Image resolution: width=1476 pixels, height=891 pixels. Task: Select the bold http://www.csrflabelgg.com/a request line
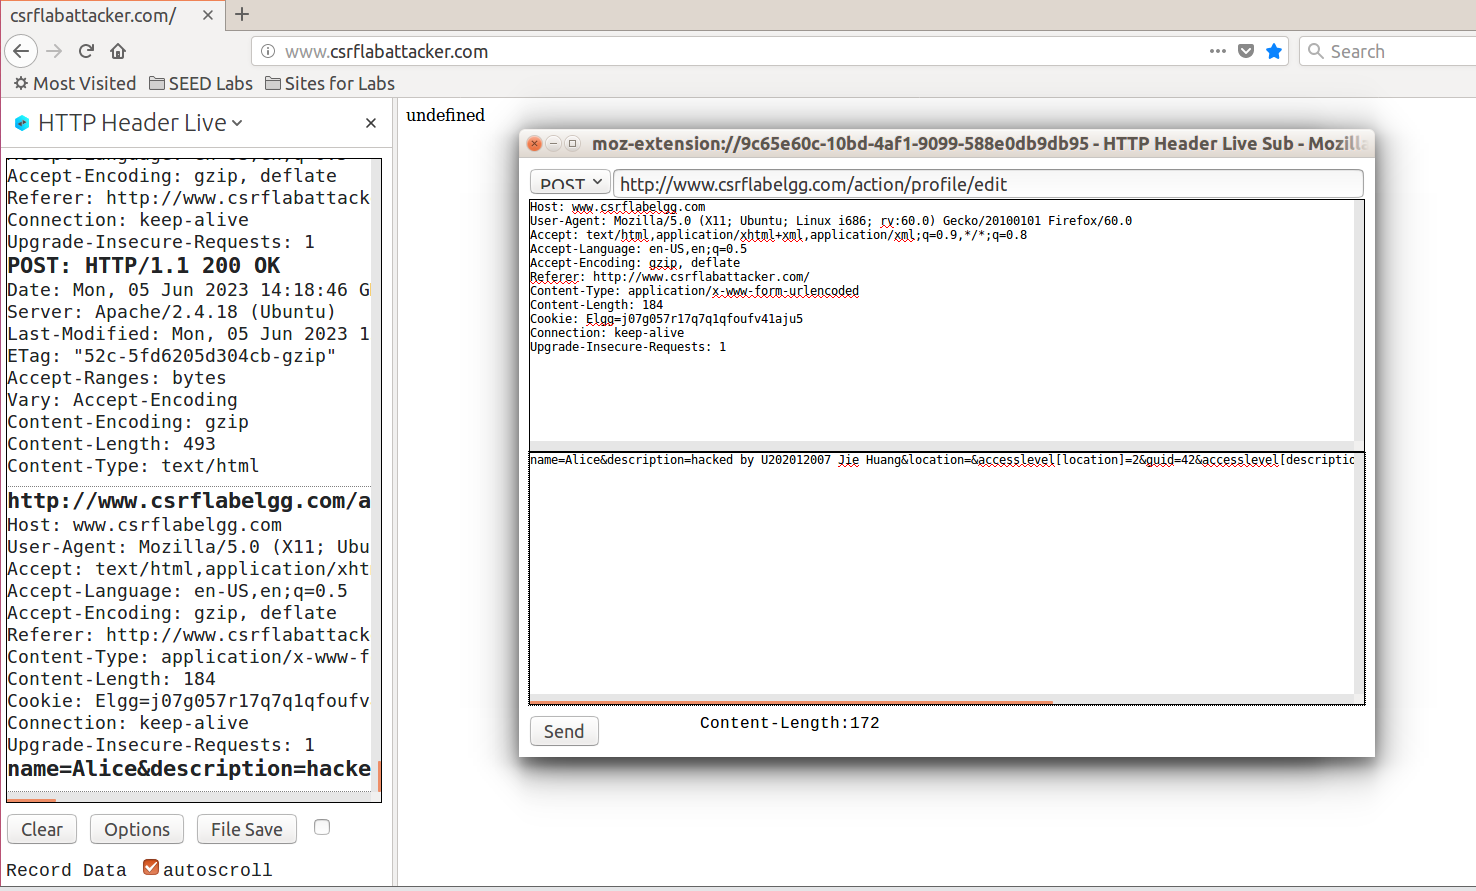189,501
